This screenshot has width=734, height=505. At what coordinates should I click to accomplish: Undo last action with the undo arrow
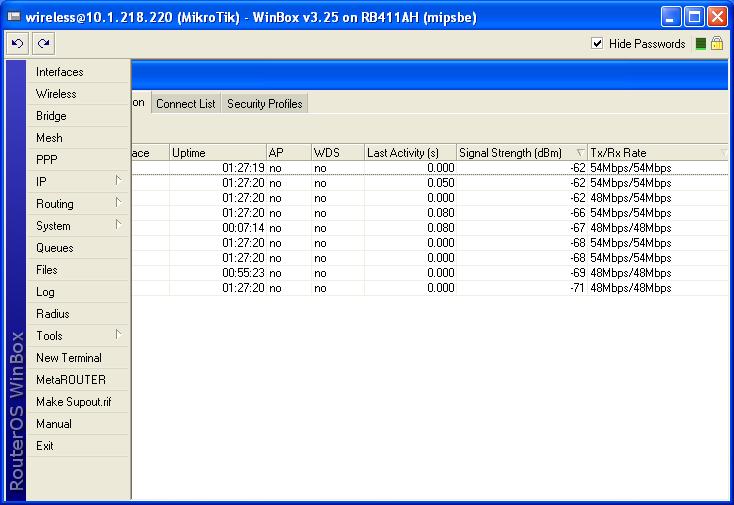coord(18,44)
